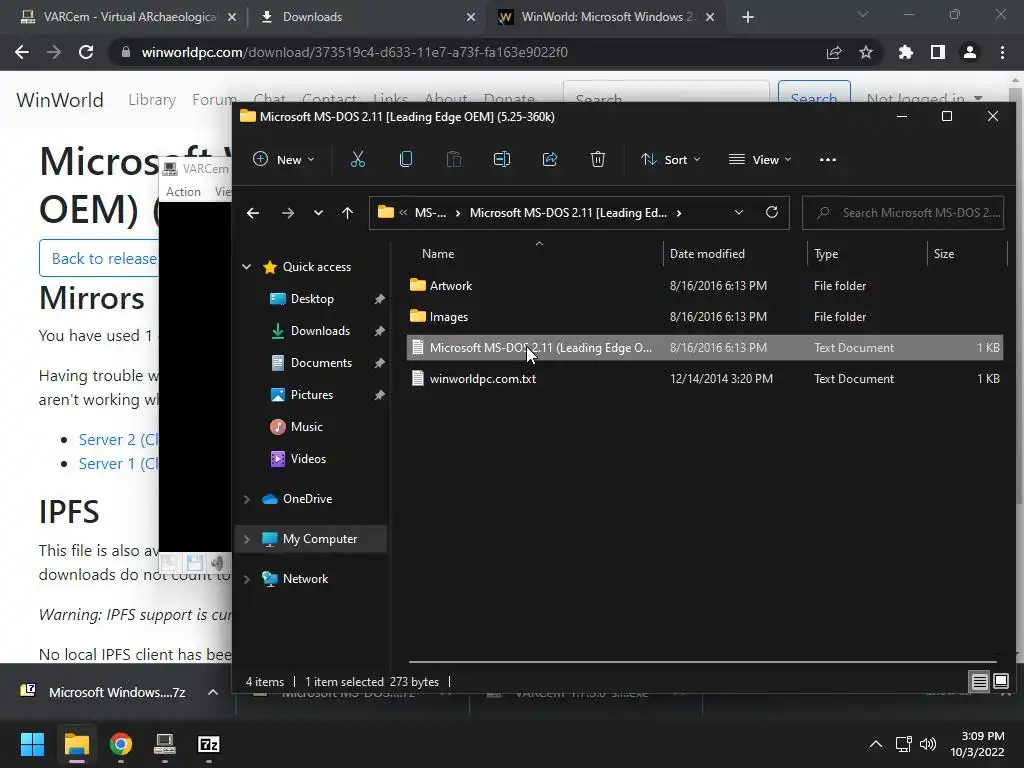This screenshot has width=1024, height=768.
Task: Select Desktop in Quick access
Action: coord(312,299)
